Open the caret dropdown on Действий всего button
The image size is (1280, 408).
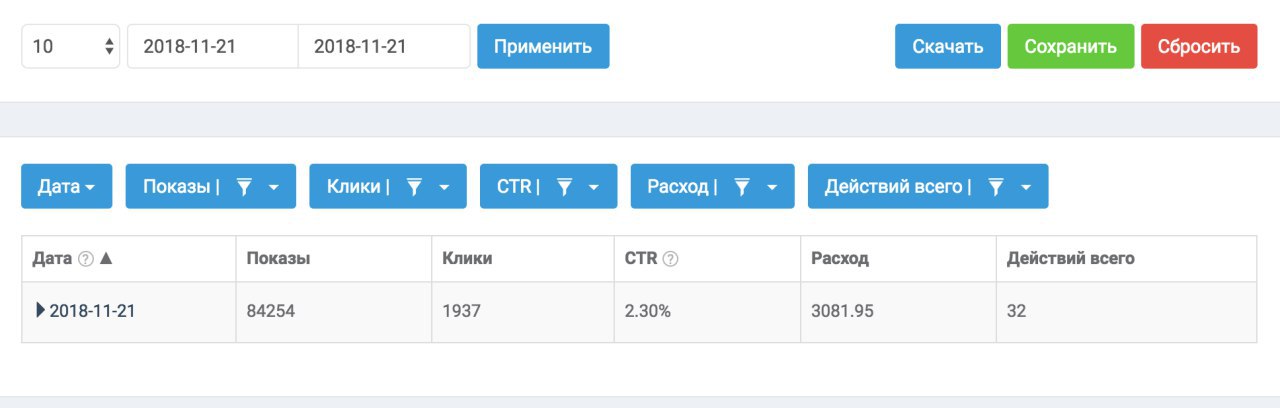coord(1026,187)
